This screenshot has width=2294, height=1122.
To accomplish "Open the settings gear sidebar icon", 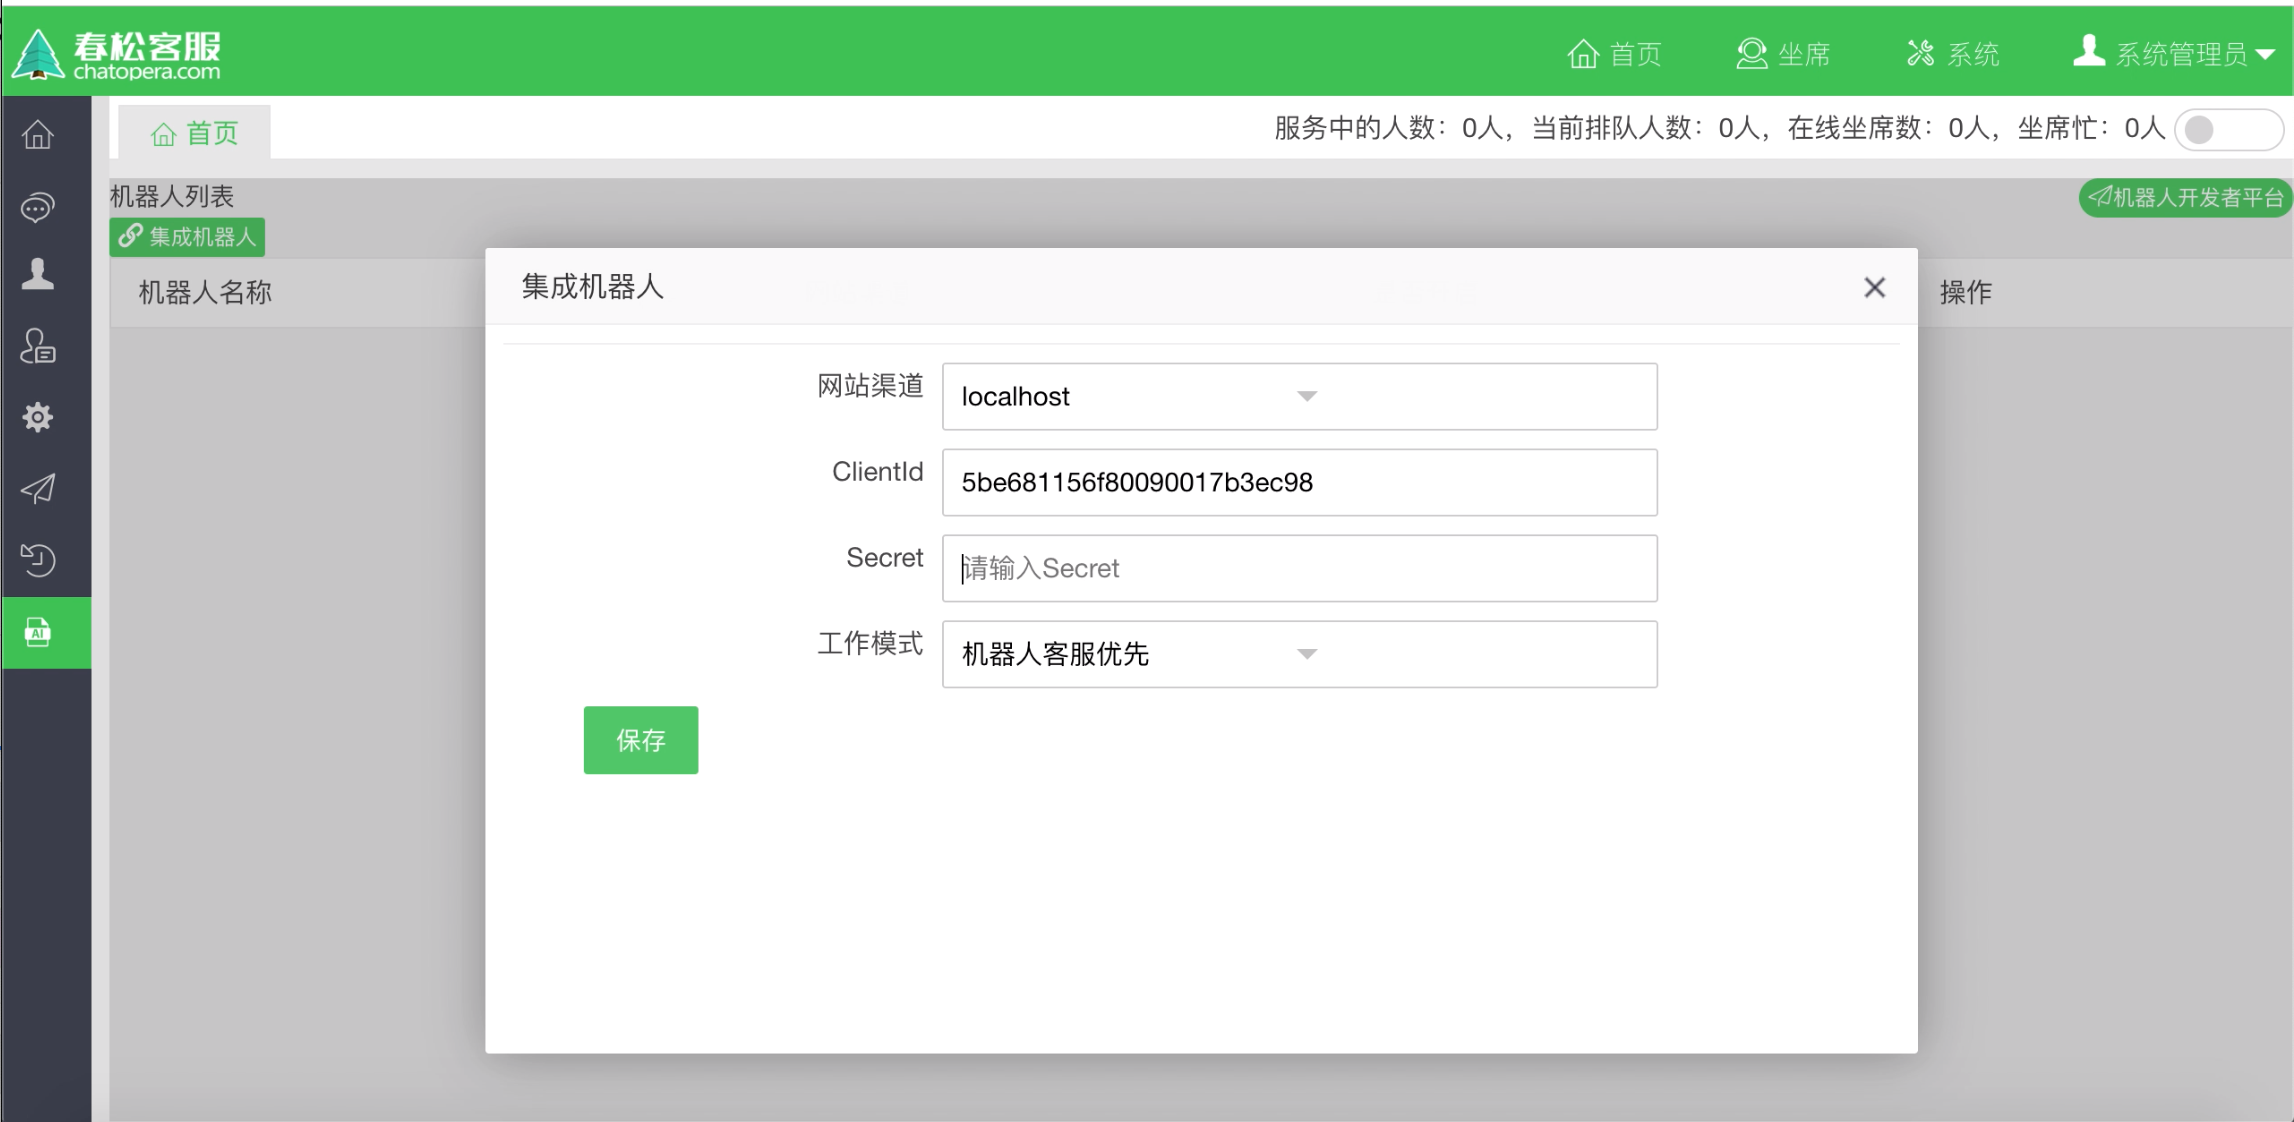I will pos(38,417).
